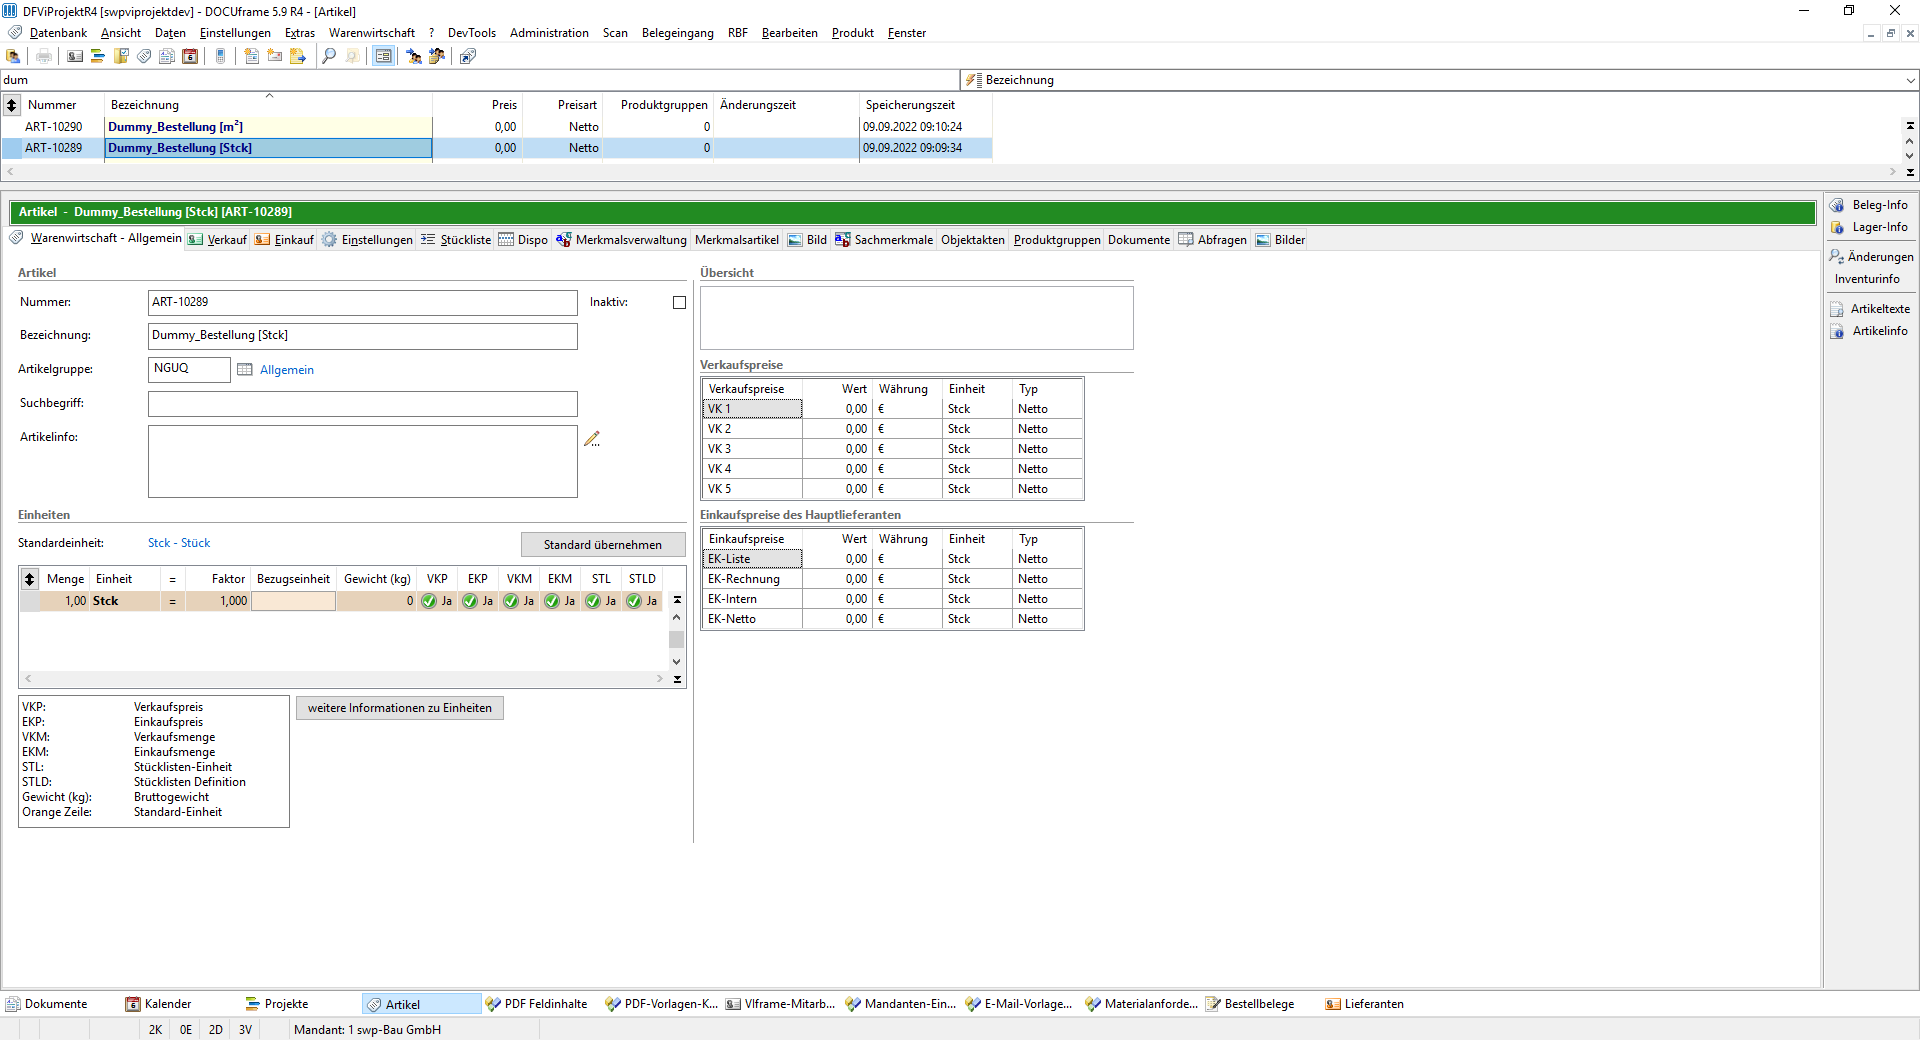This screenshot has width=1920, height=1040.
Task: Click the users with note toolbar icon
Action: (x=437, y=56)
